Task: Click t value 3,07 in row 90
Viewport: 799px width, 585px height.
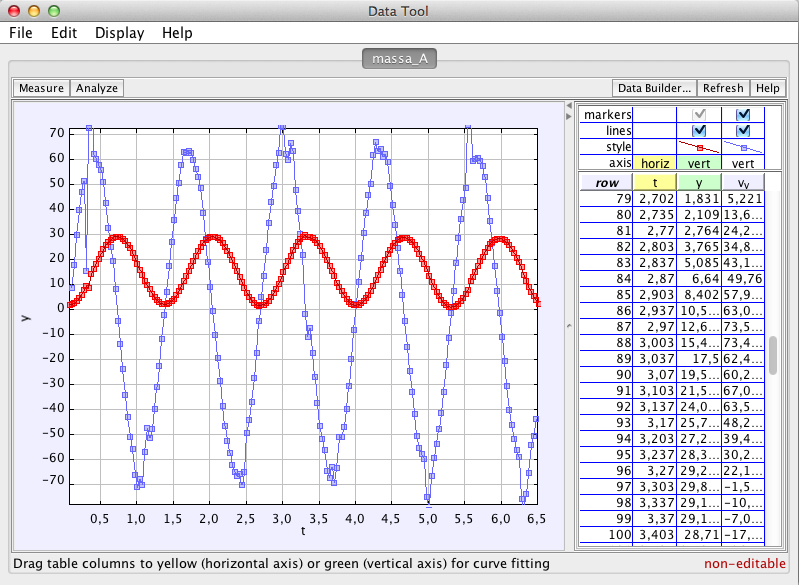Action: click(655, 375)
